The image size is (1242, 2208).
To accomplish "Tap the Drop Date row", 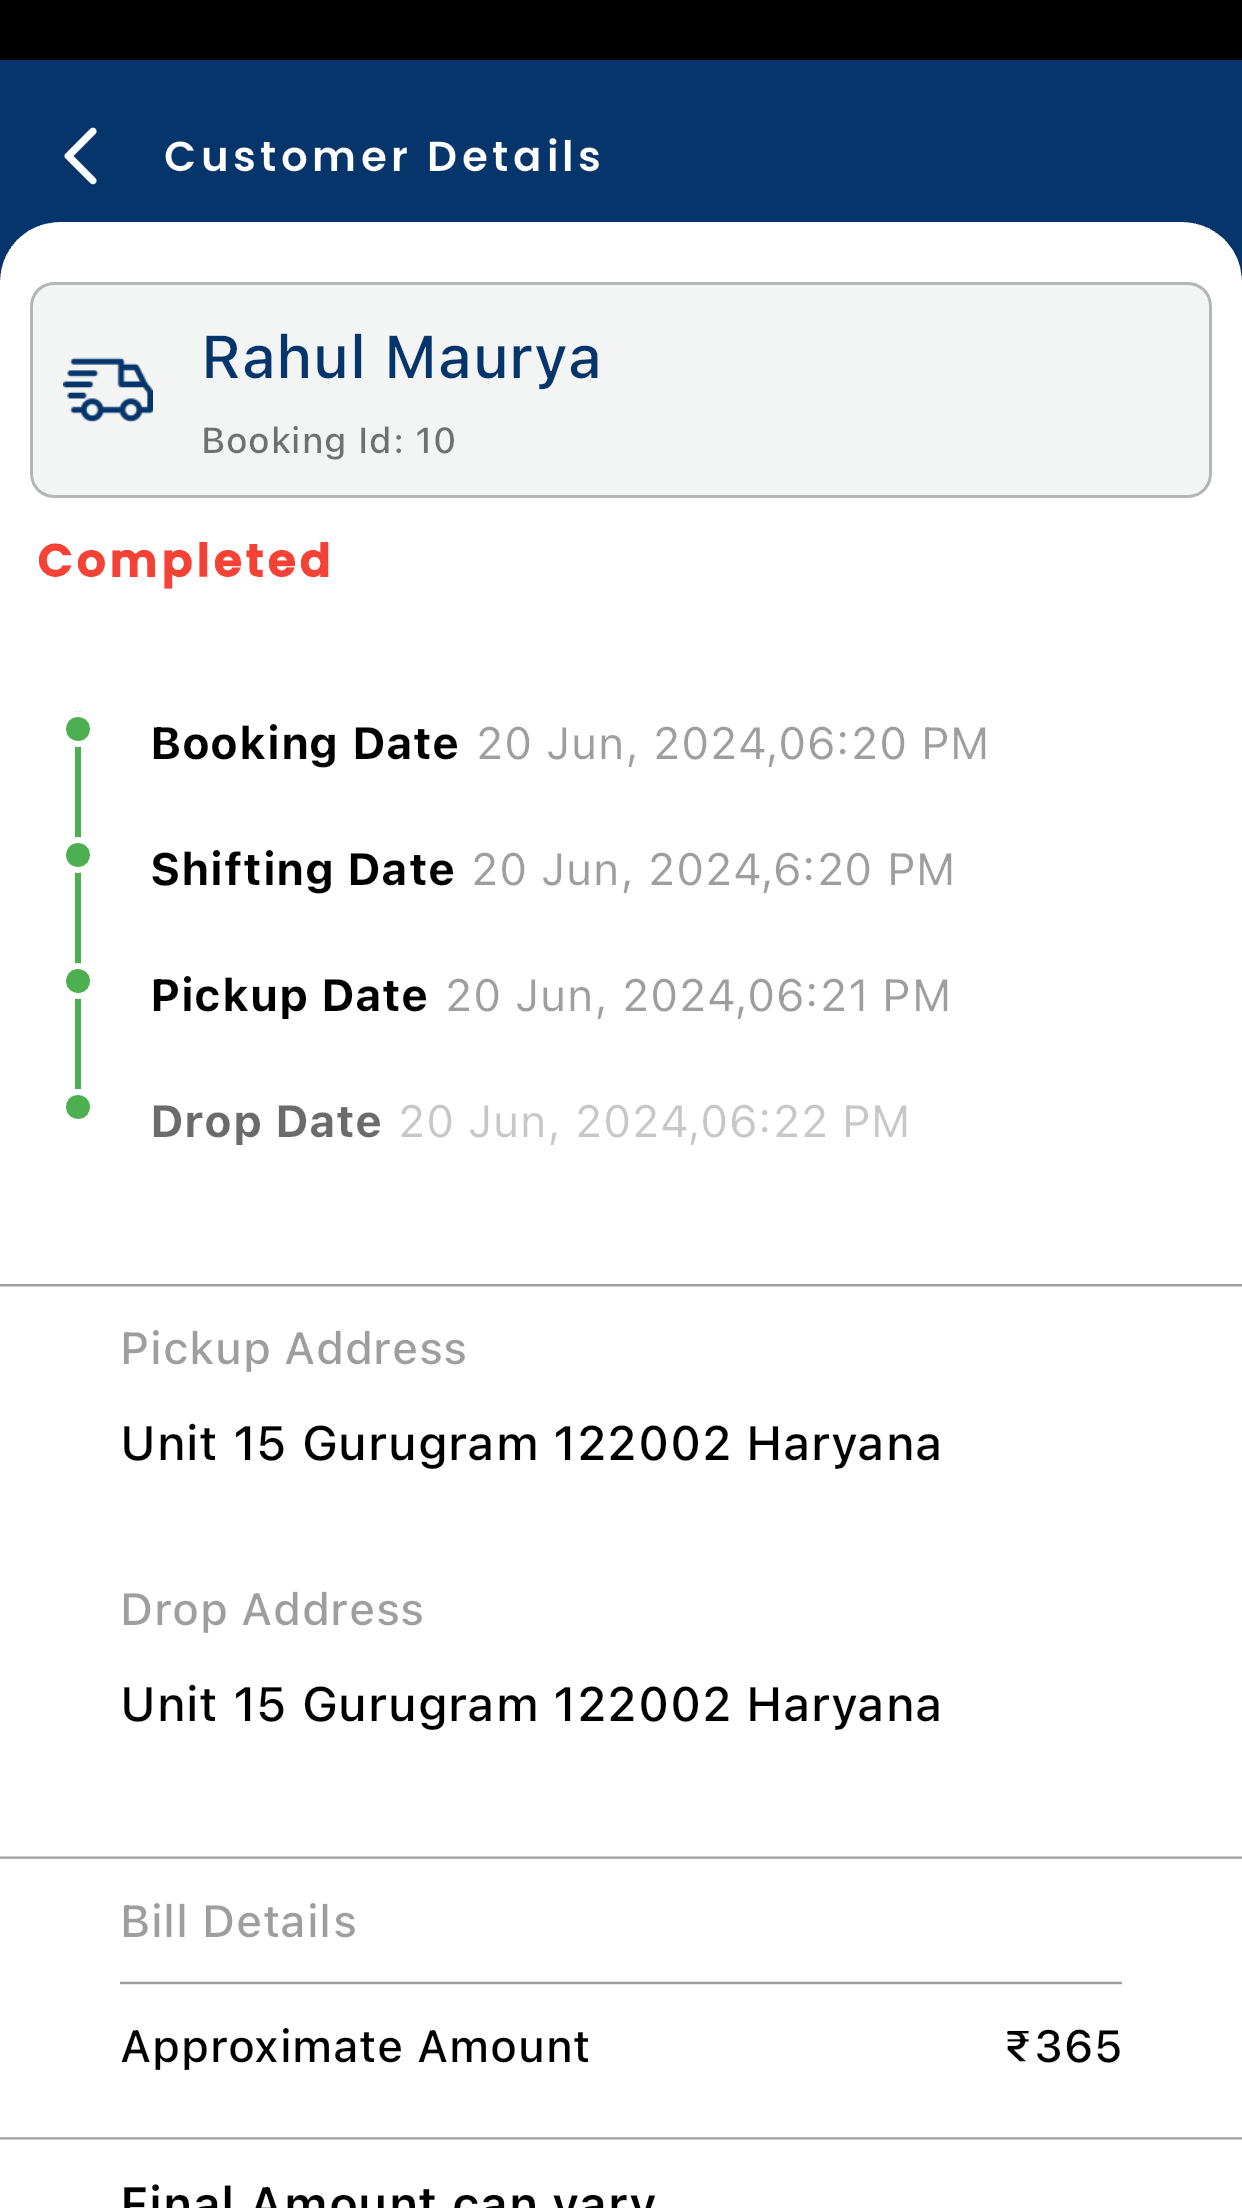I will point(531,1122).
